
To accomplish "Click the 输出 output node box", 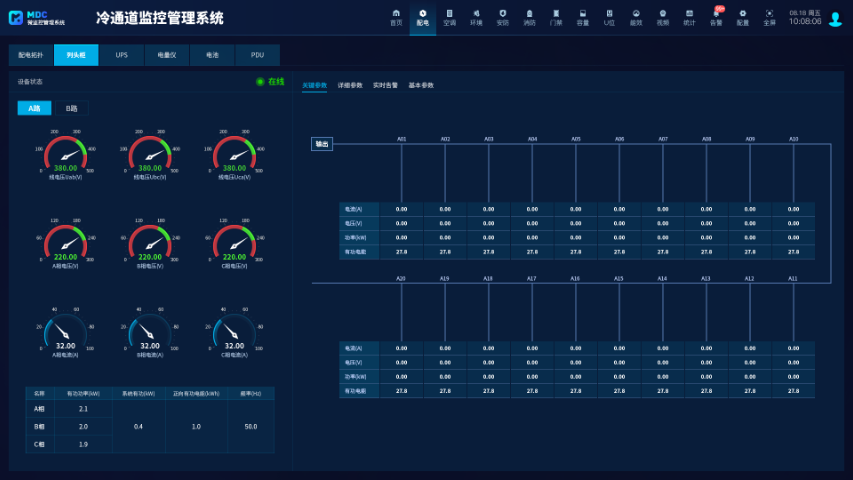I will coord(322,144).
